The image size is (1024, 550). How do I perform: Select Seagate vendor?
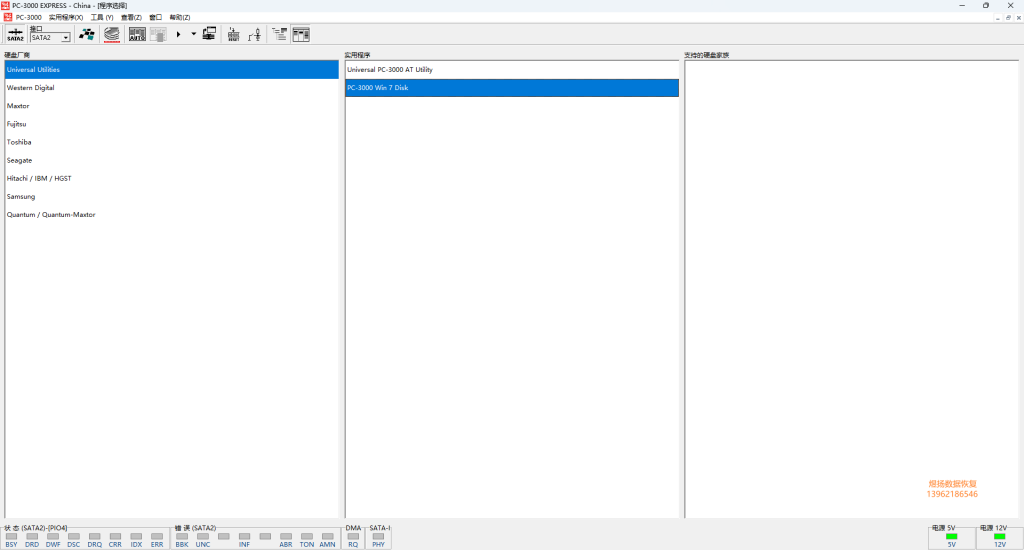(172, 160)
